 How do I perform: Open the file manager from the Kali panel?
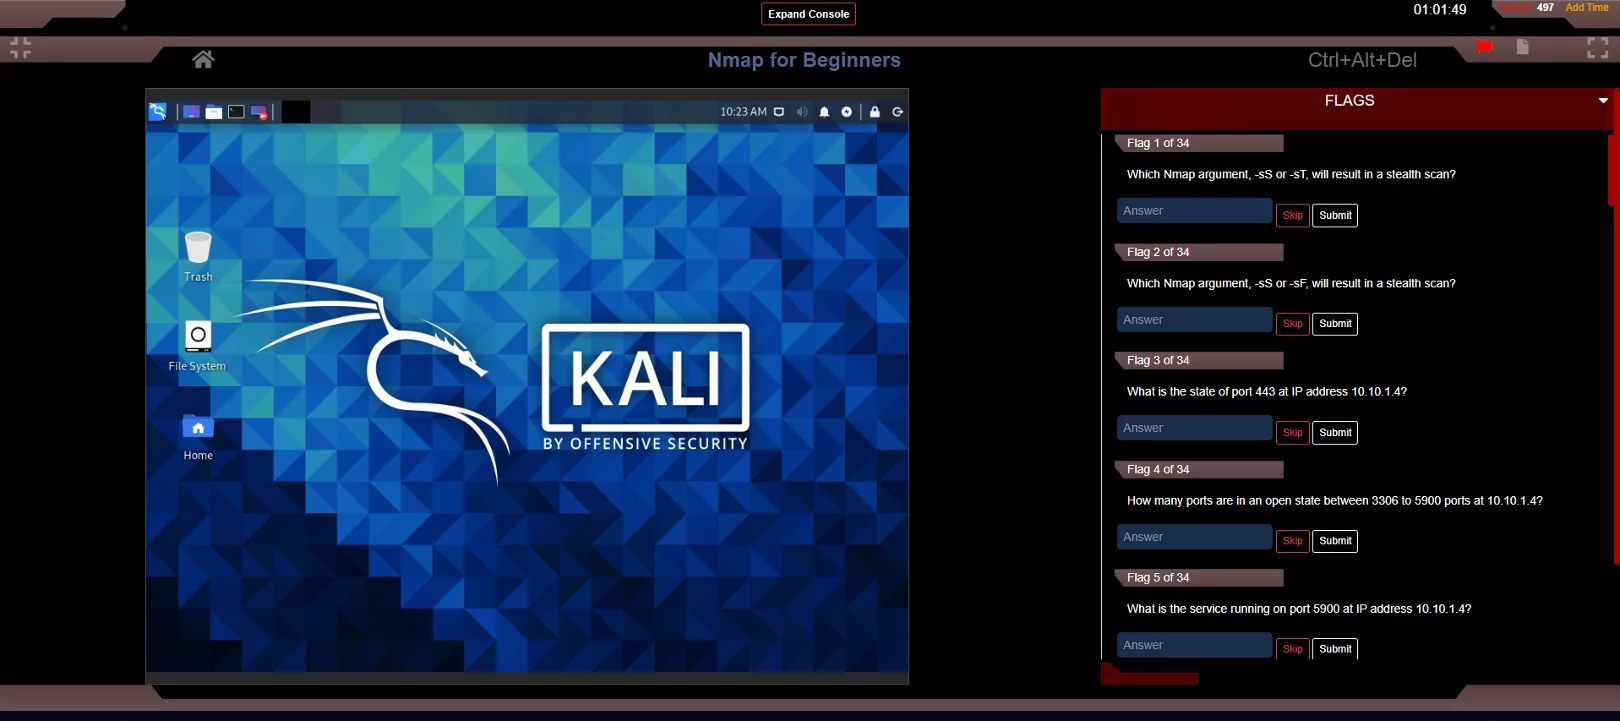point(214,112)
